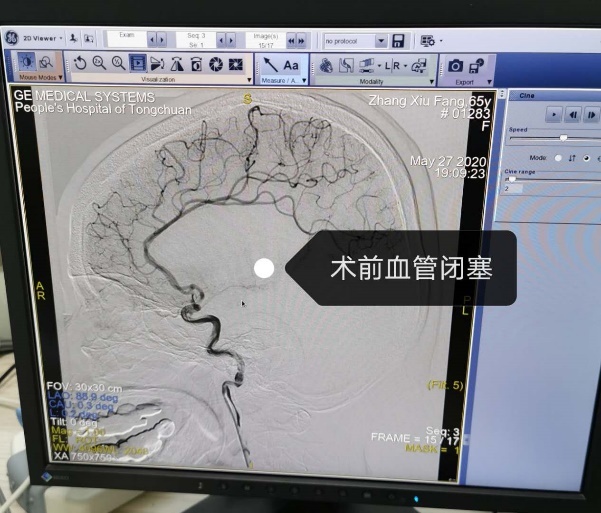Select the first Mode radio button
Viewport: 601px width, 513px height.
click(x=558, y=158)
